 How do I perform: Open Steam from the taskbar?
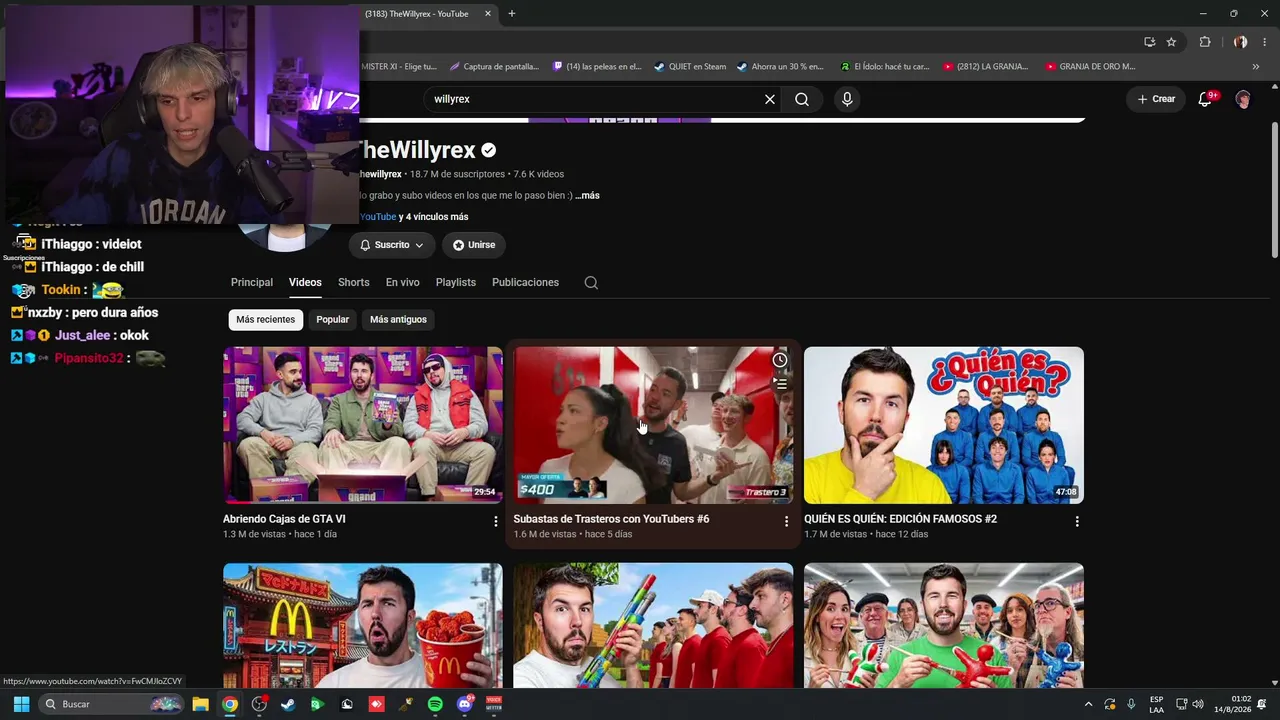[x=288, y=704]
